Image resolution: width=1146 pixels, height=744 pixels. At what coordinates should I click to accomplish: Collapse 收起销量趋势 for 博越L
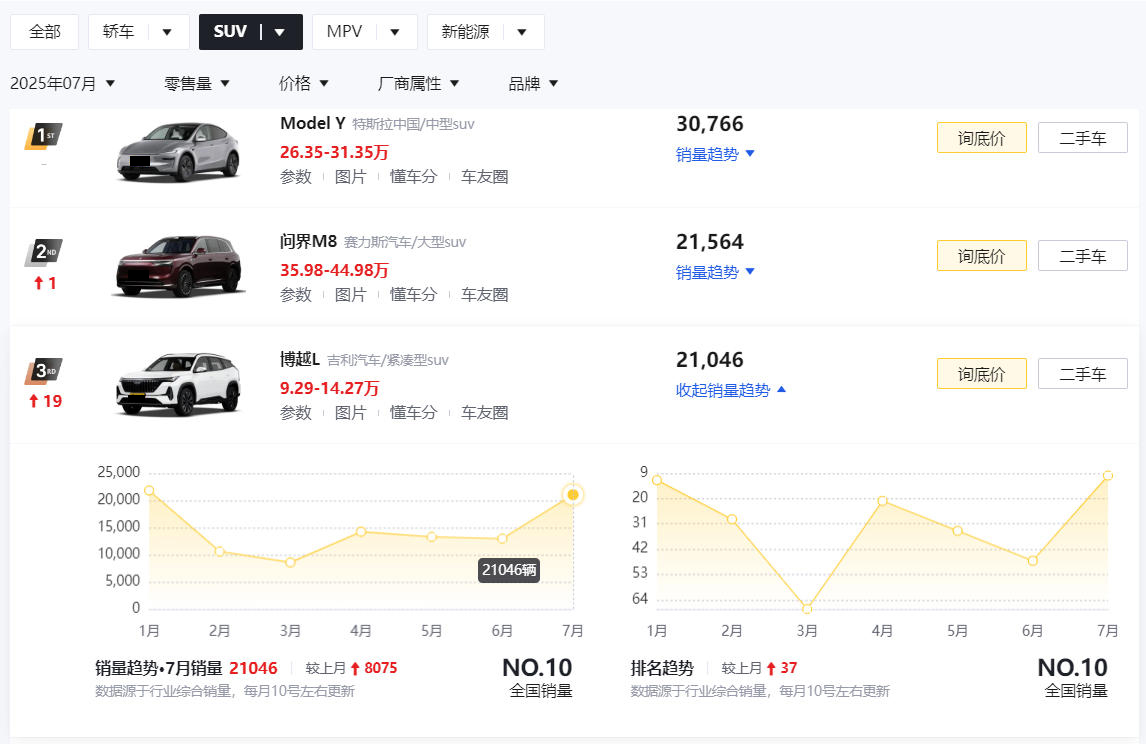point(731,390)
